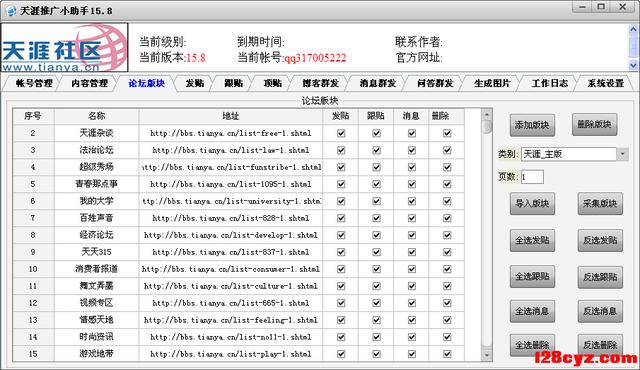The image size is (640, 370).
Task: Open the 生成图片 tab
Action: pos(492,83)
